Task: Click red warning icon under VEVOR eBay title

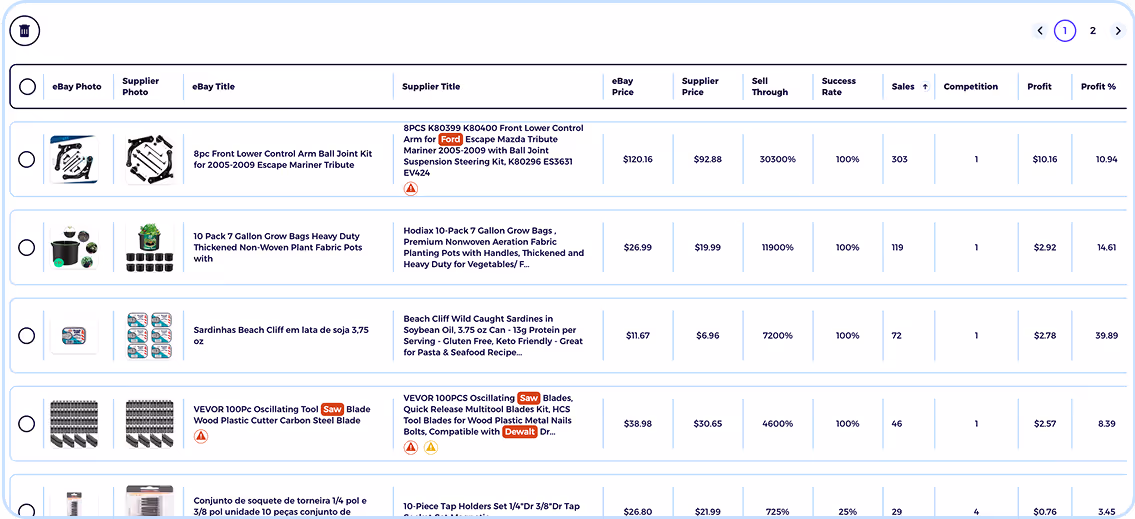Action: coord(201,436)
